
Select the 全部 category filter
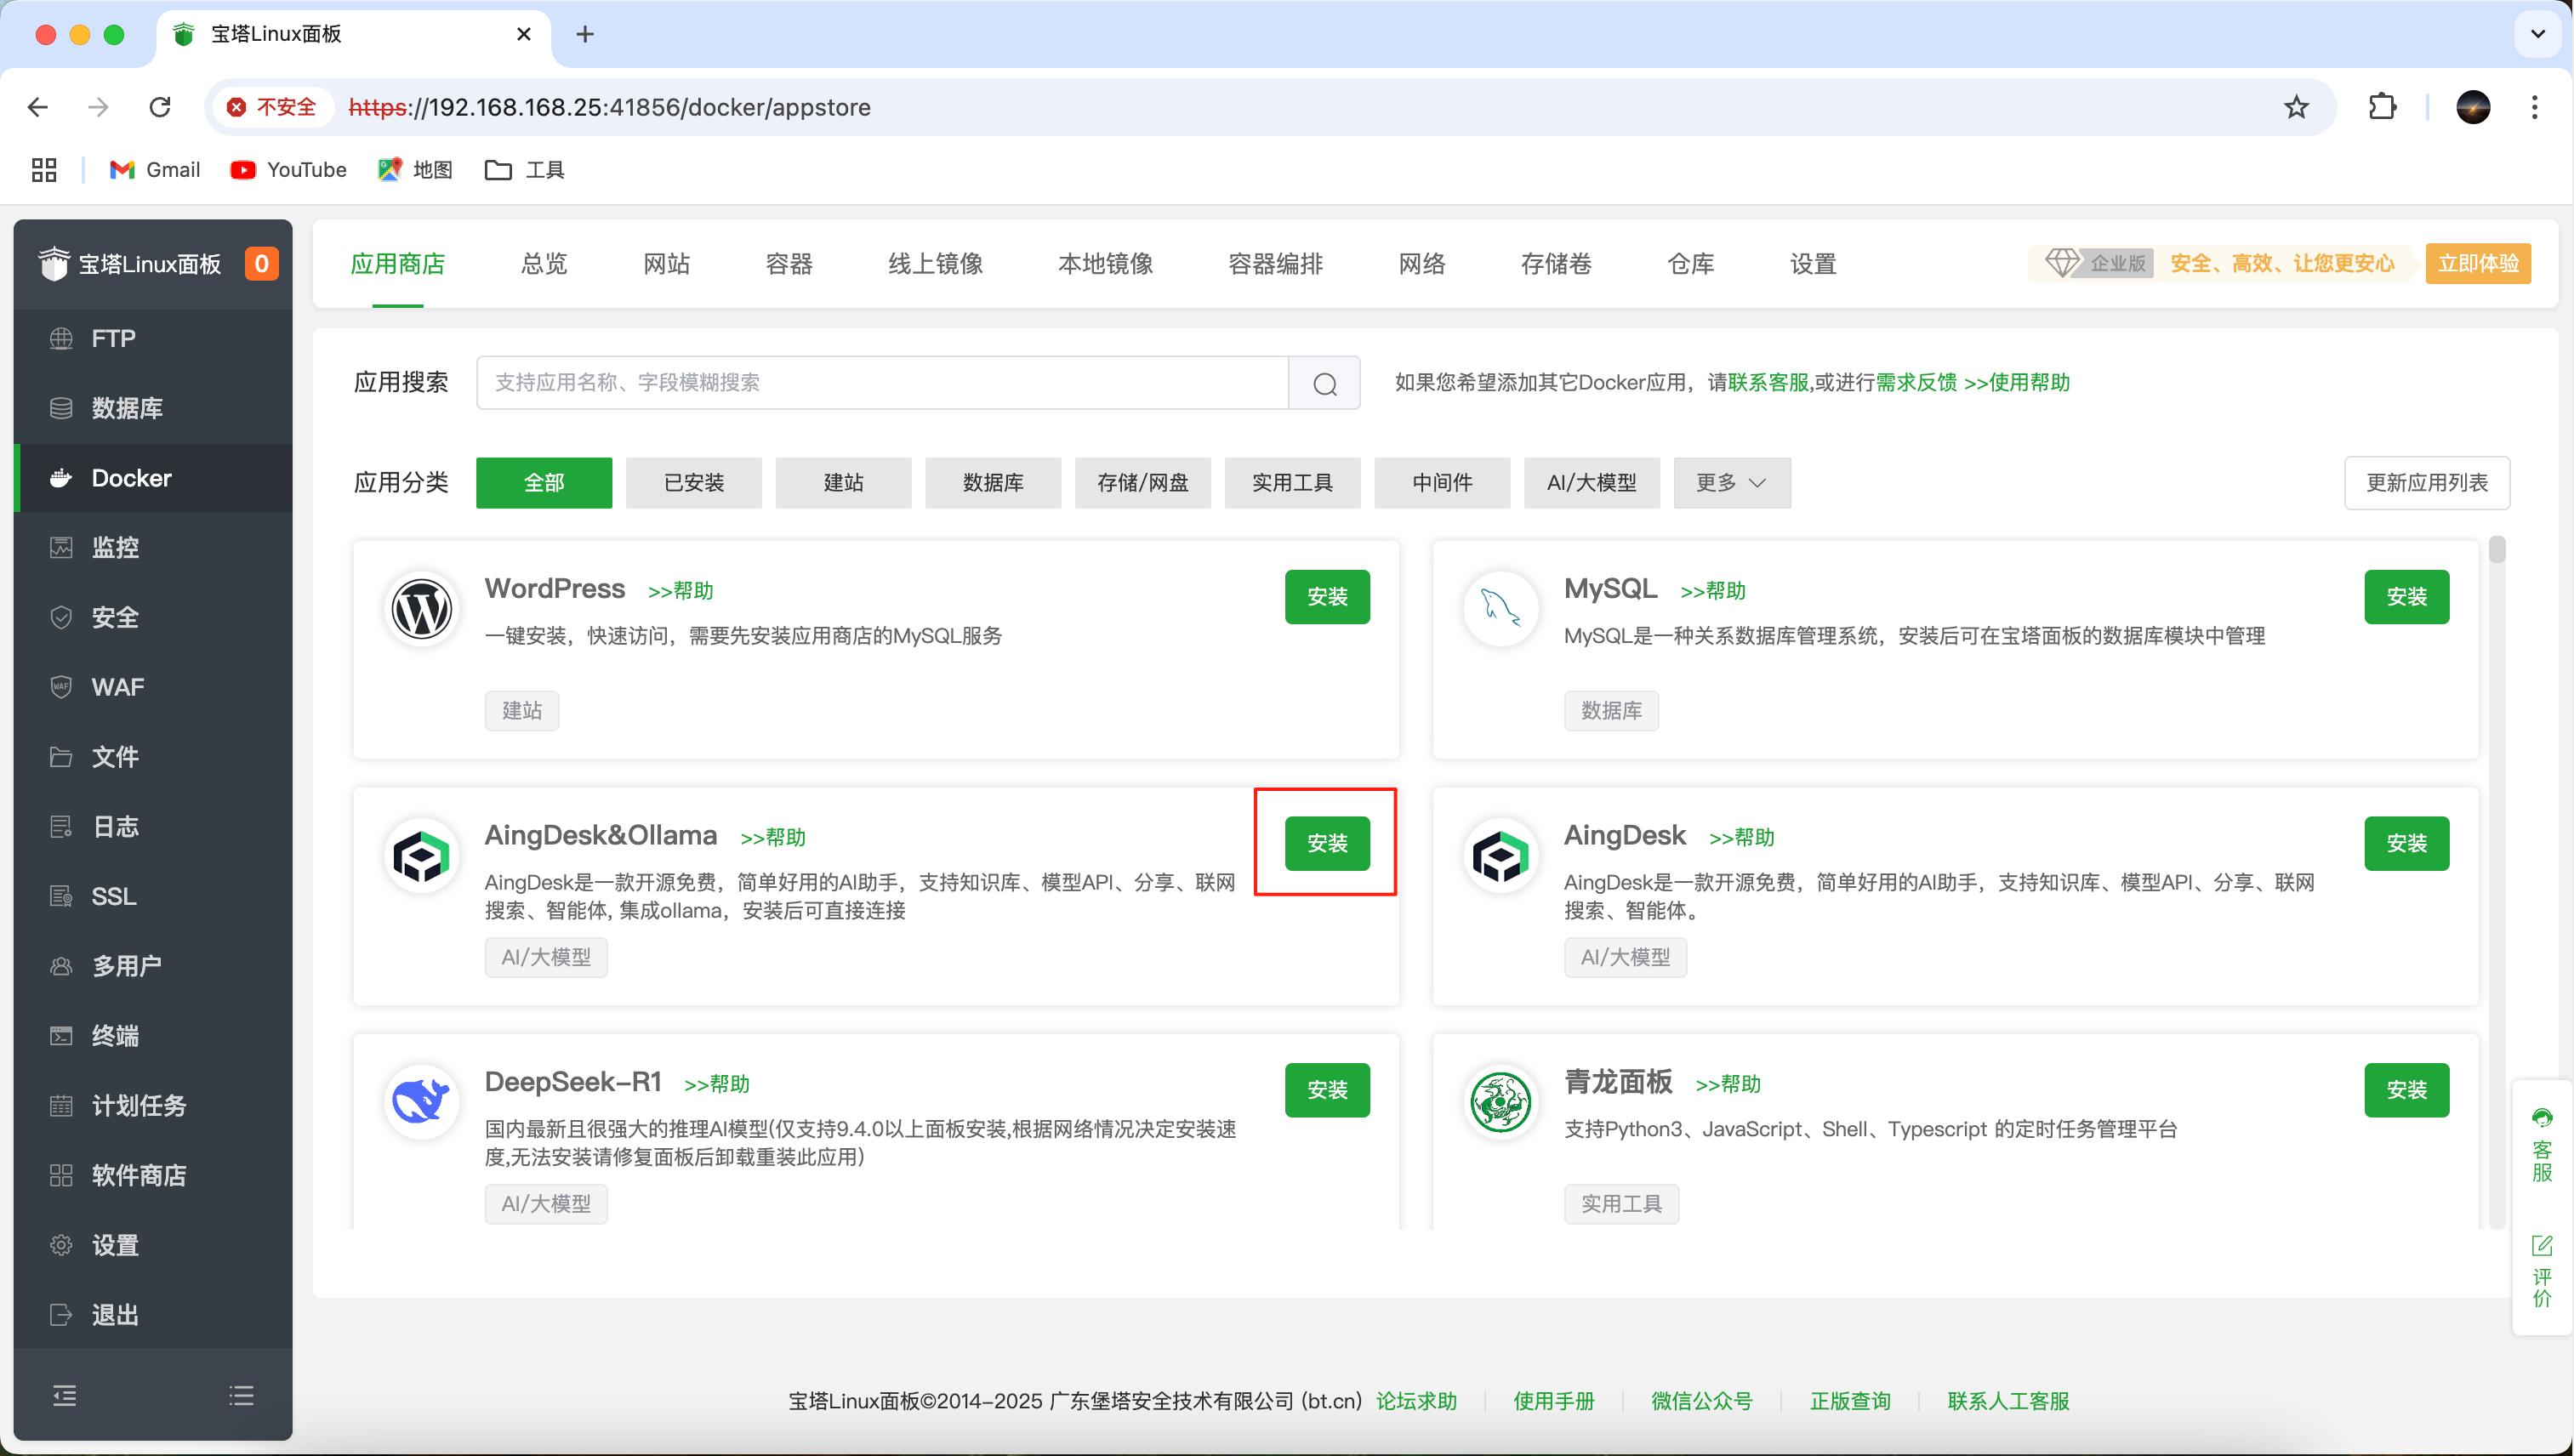tap(543, 482)
